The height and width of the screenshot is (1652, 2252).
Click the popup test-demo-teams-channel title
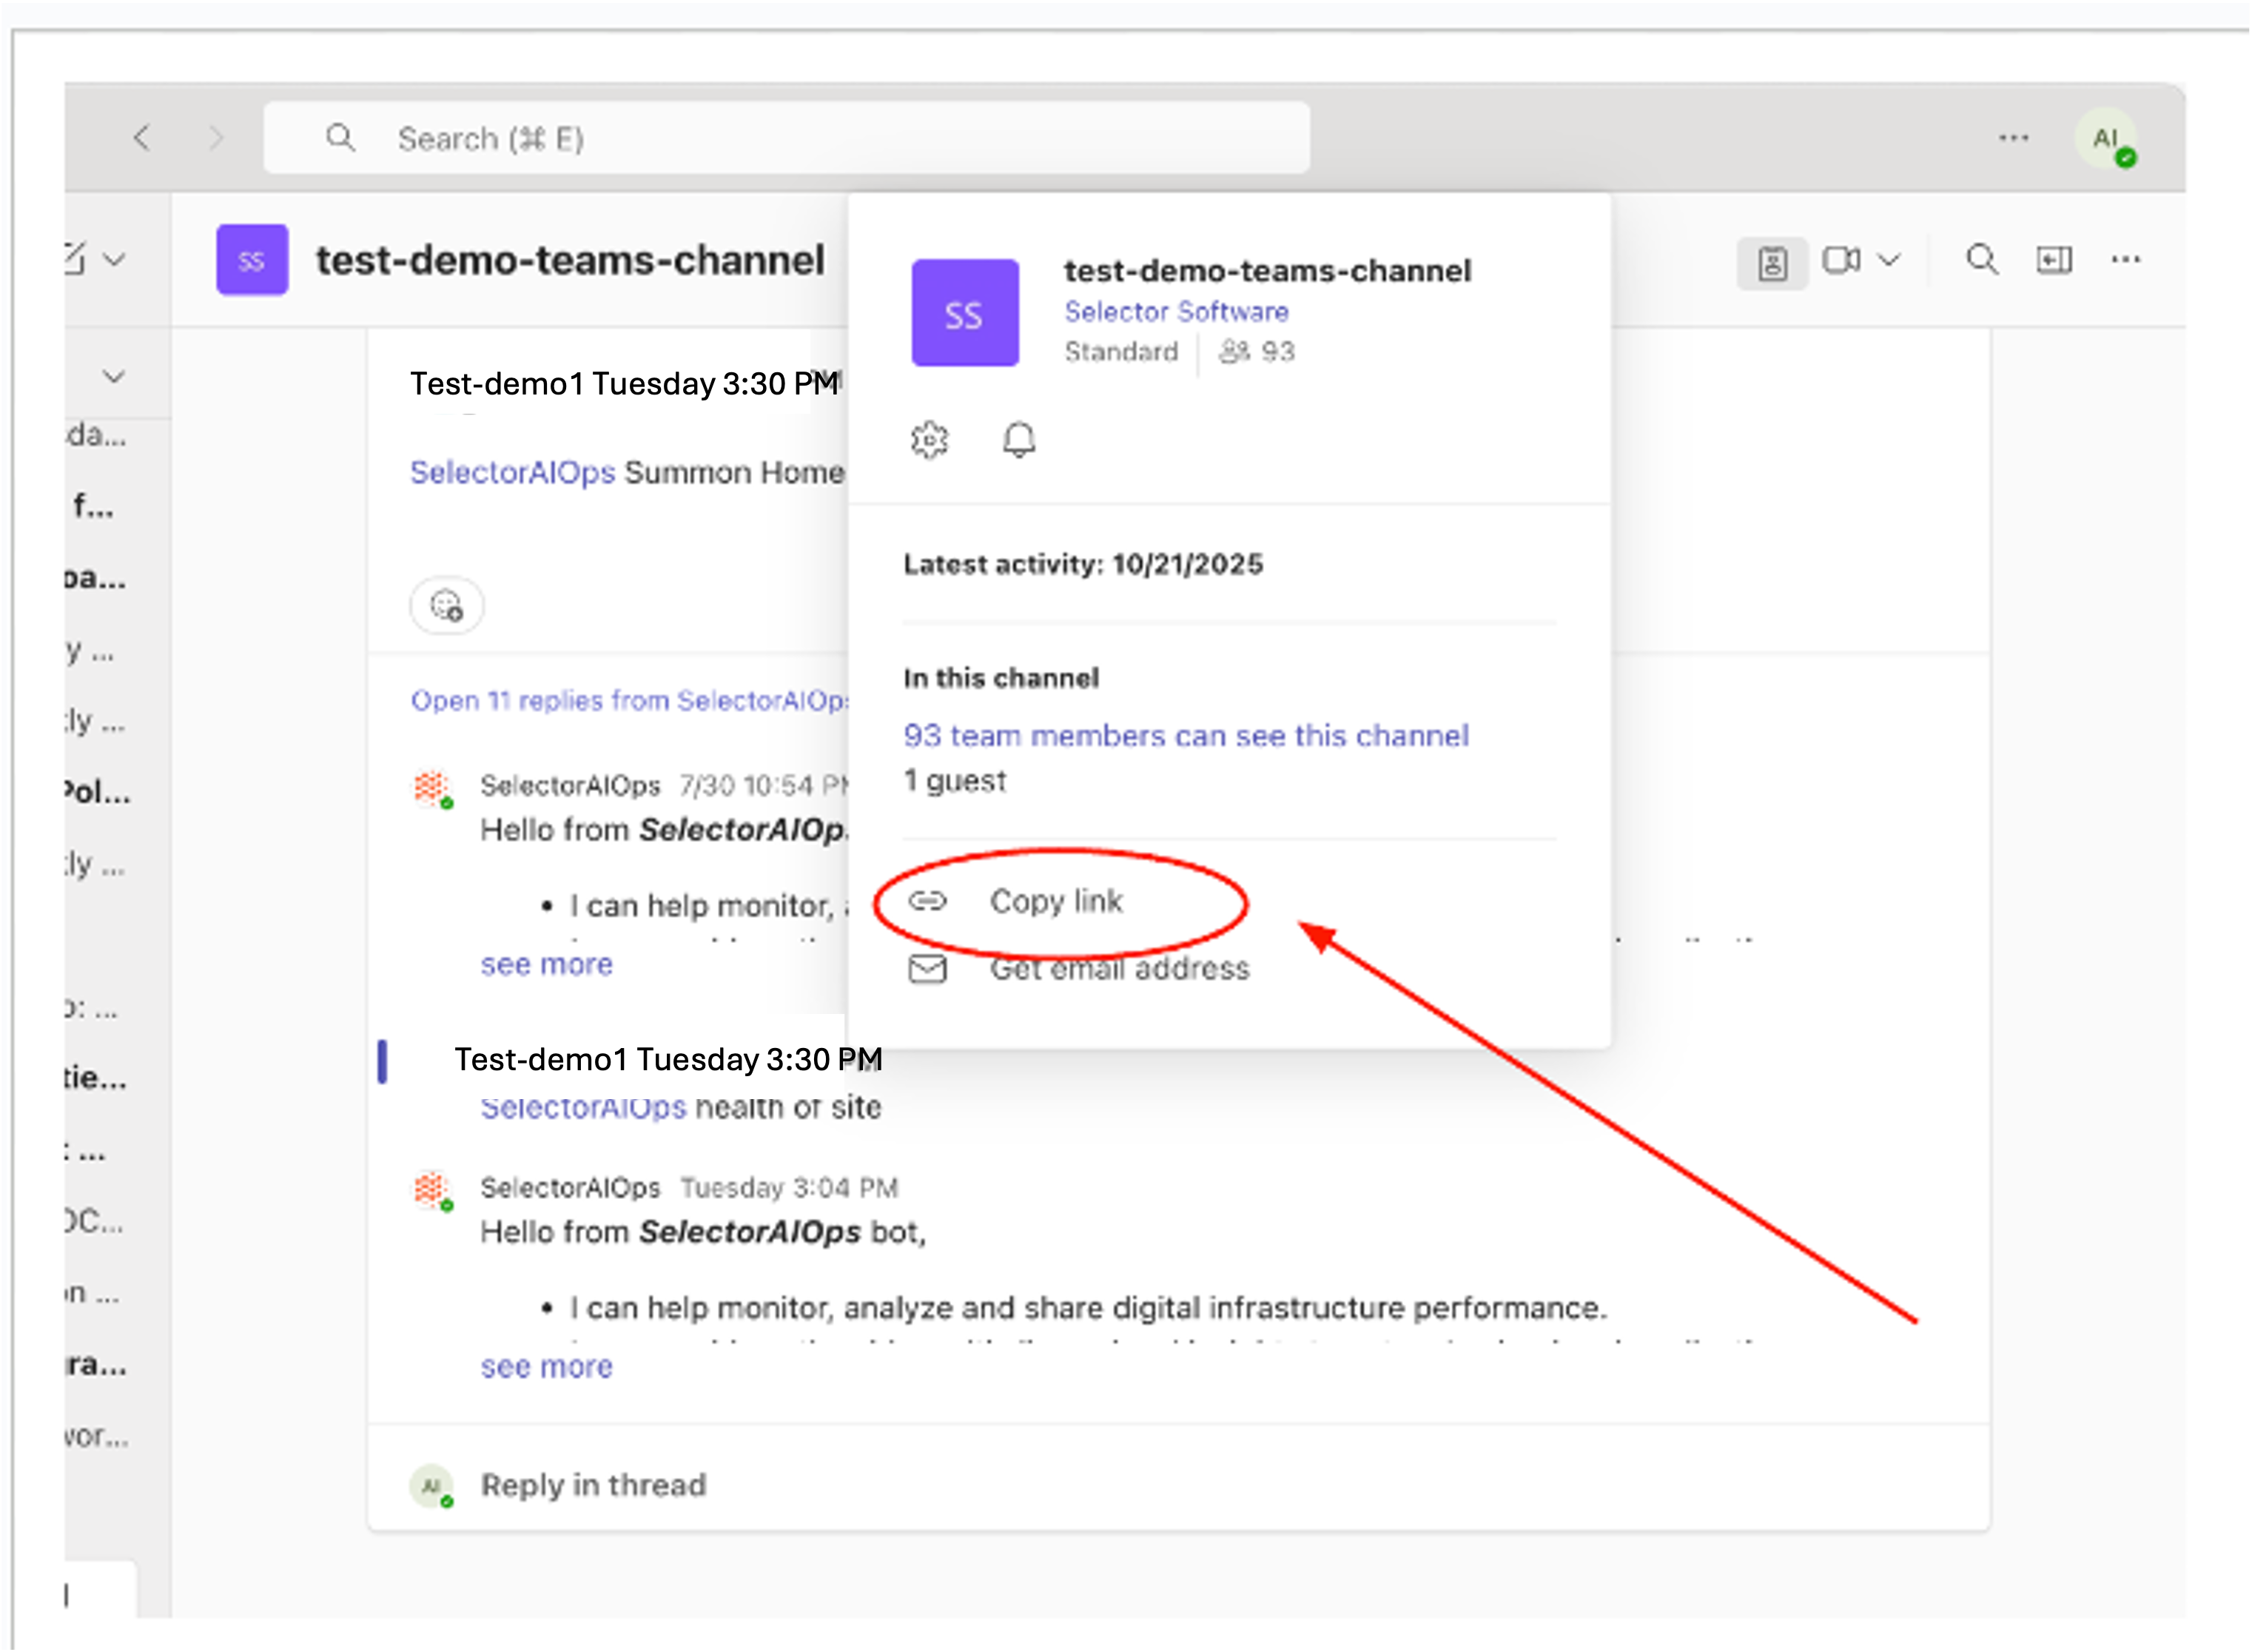click(x=1267, y=270)
